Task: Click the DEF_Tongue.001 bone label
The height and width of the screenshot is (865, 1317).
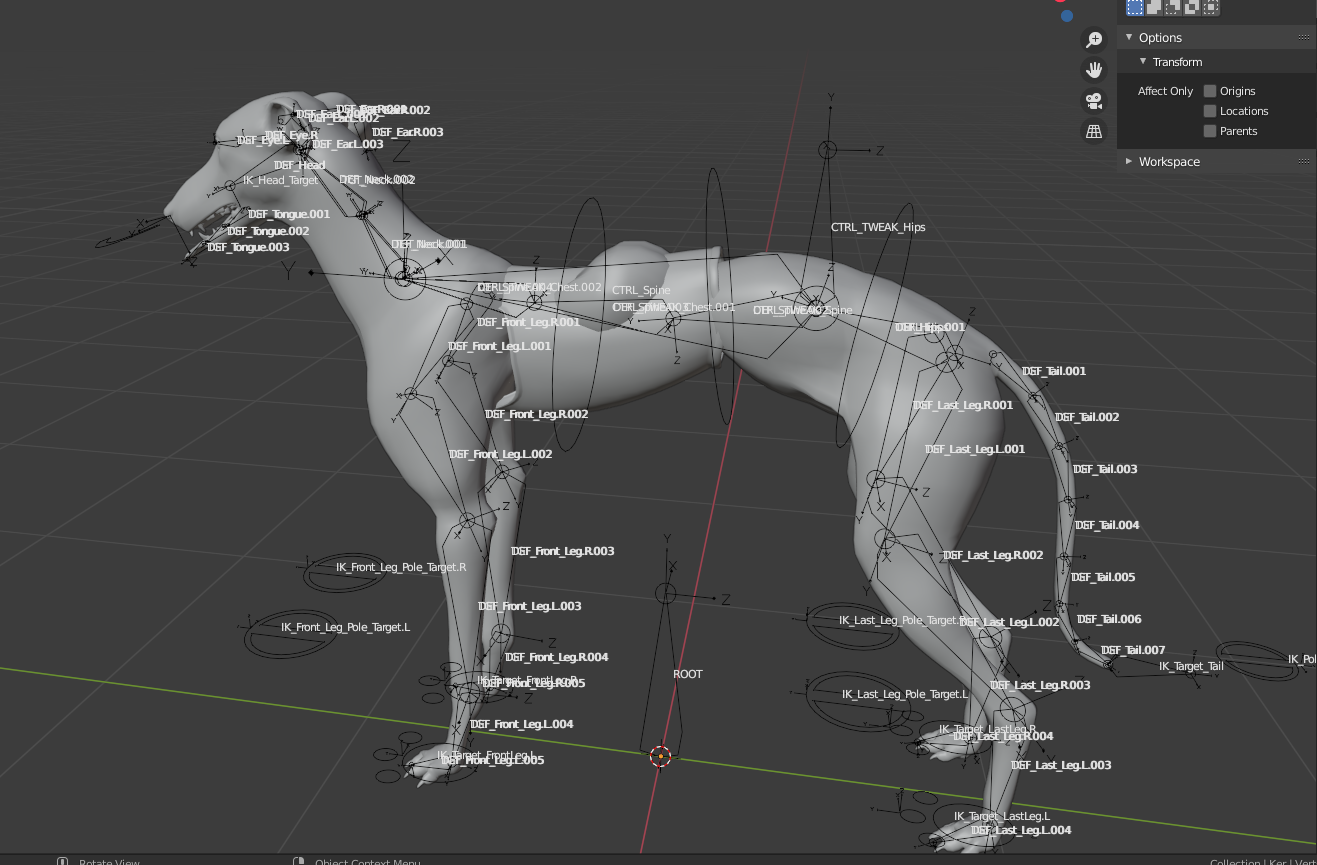Action: [x=289, y=214]
